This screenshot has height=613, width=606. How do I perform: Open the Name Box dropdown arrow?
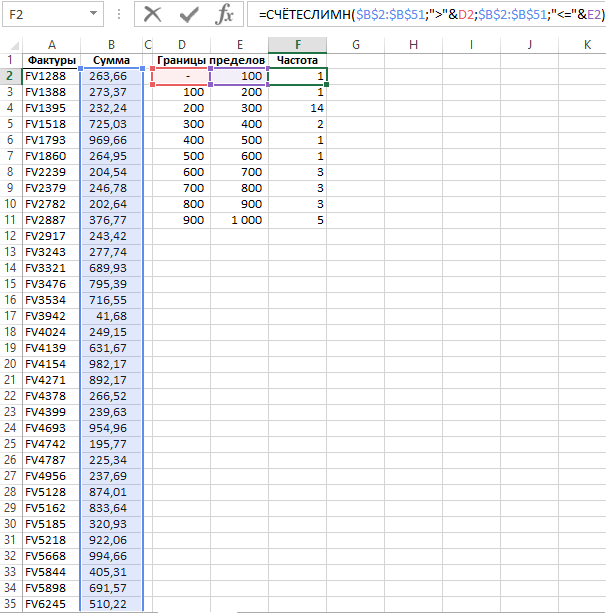tap(93, 15)
